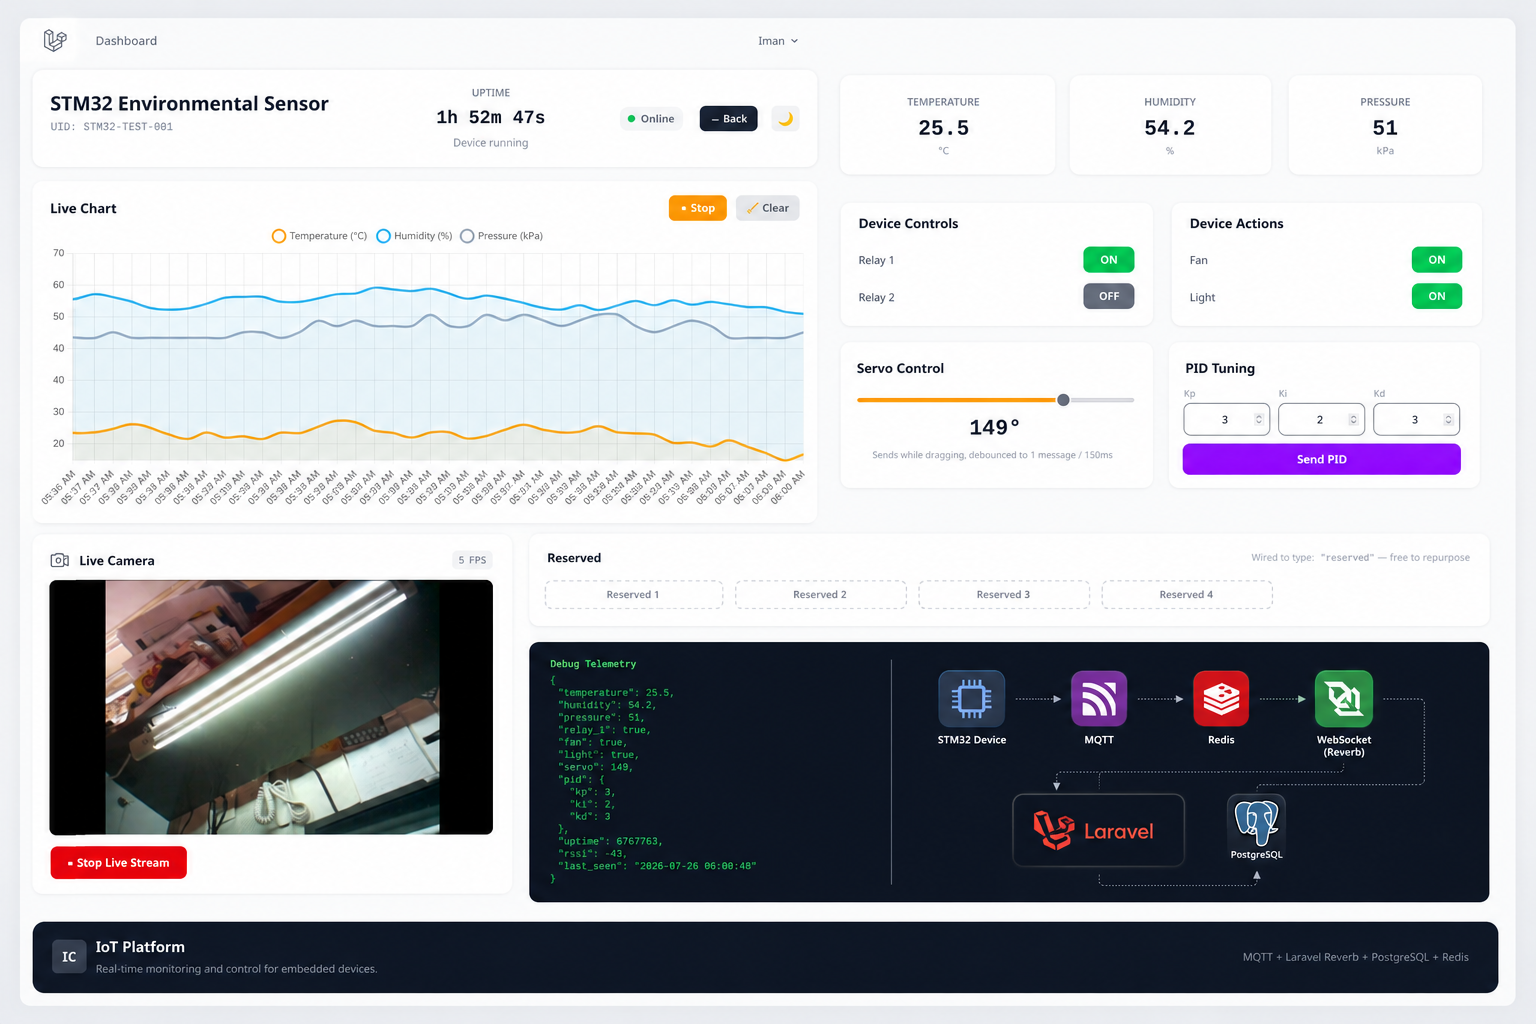
Task: Click the Reserved 4 button
Action: [1186, 595]
